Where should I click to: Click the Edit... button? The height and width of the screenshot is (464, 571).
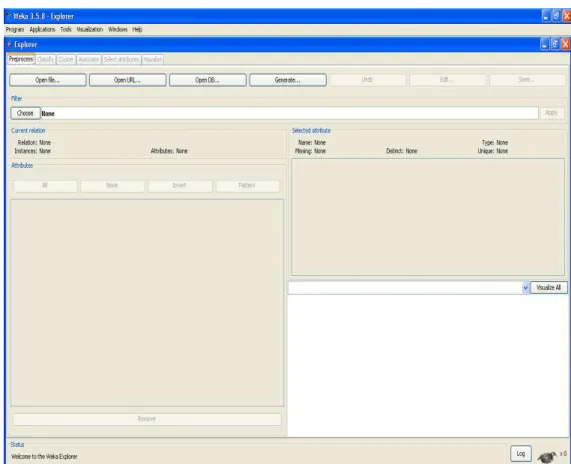[448, 80]
